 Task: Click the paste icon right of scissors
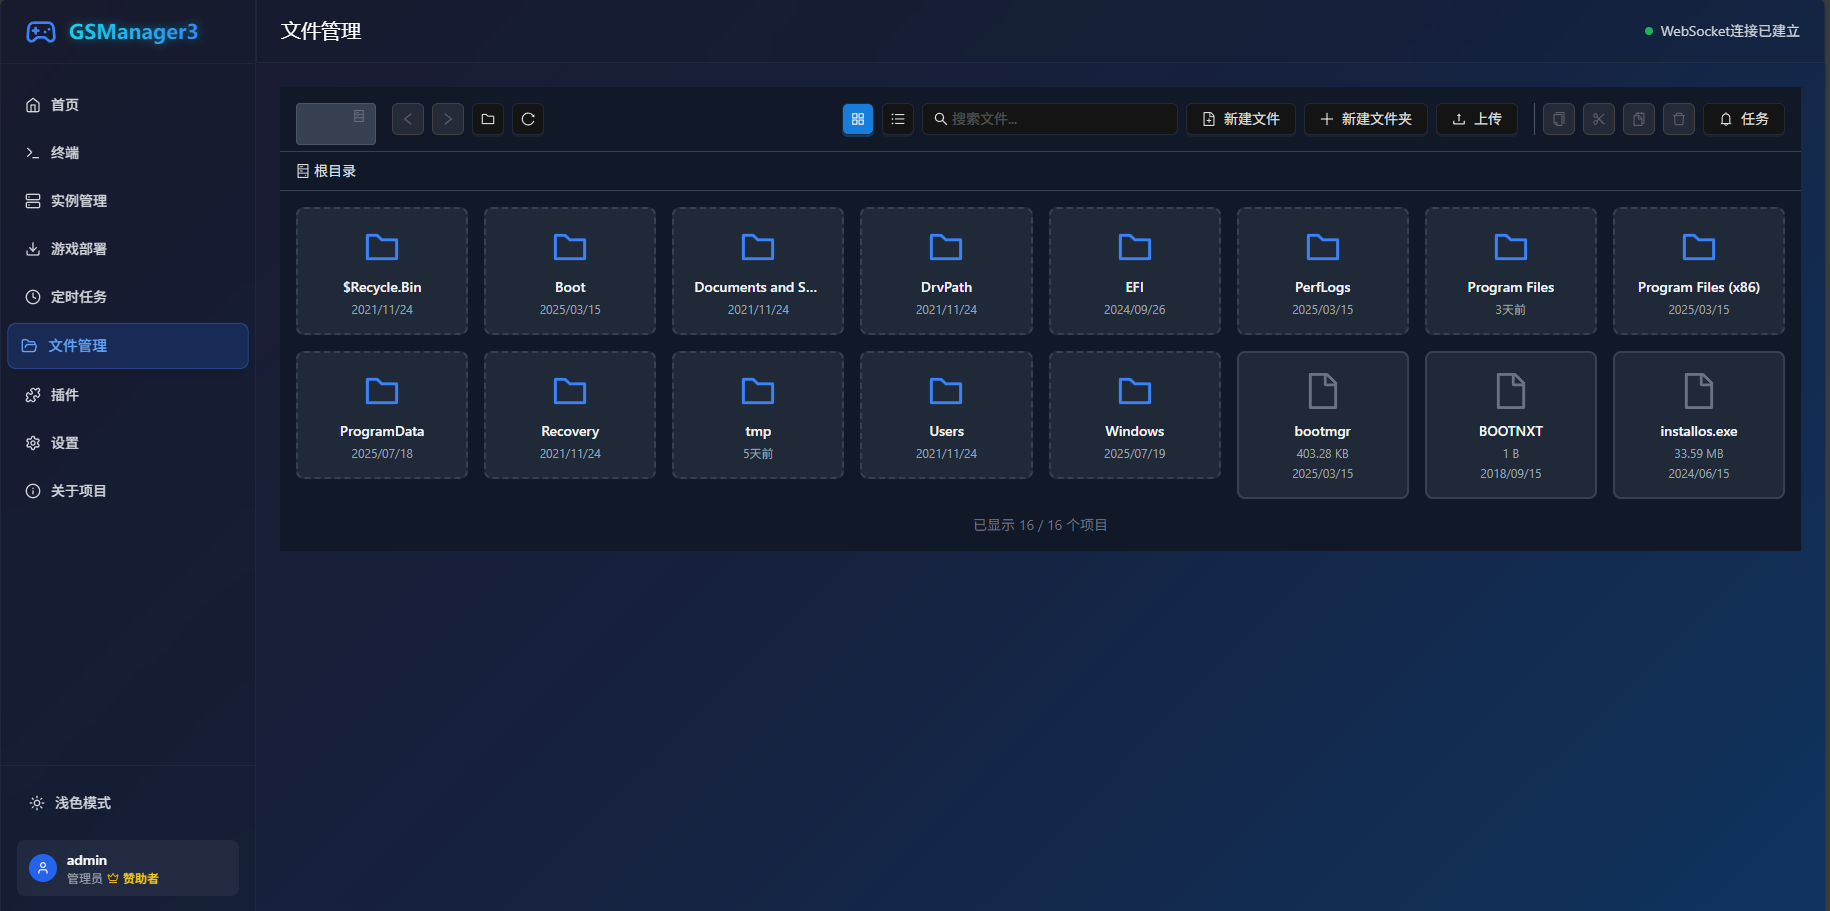[x=1639, y=119]
